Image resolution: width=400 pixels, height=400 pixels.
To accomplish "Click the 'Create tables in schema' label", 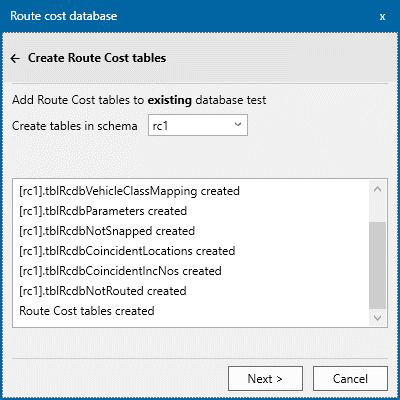I will (x=75, y=126).
